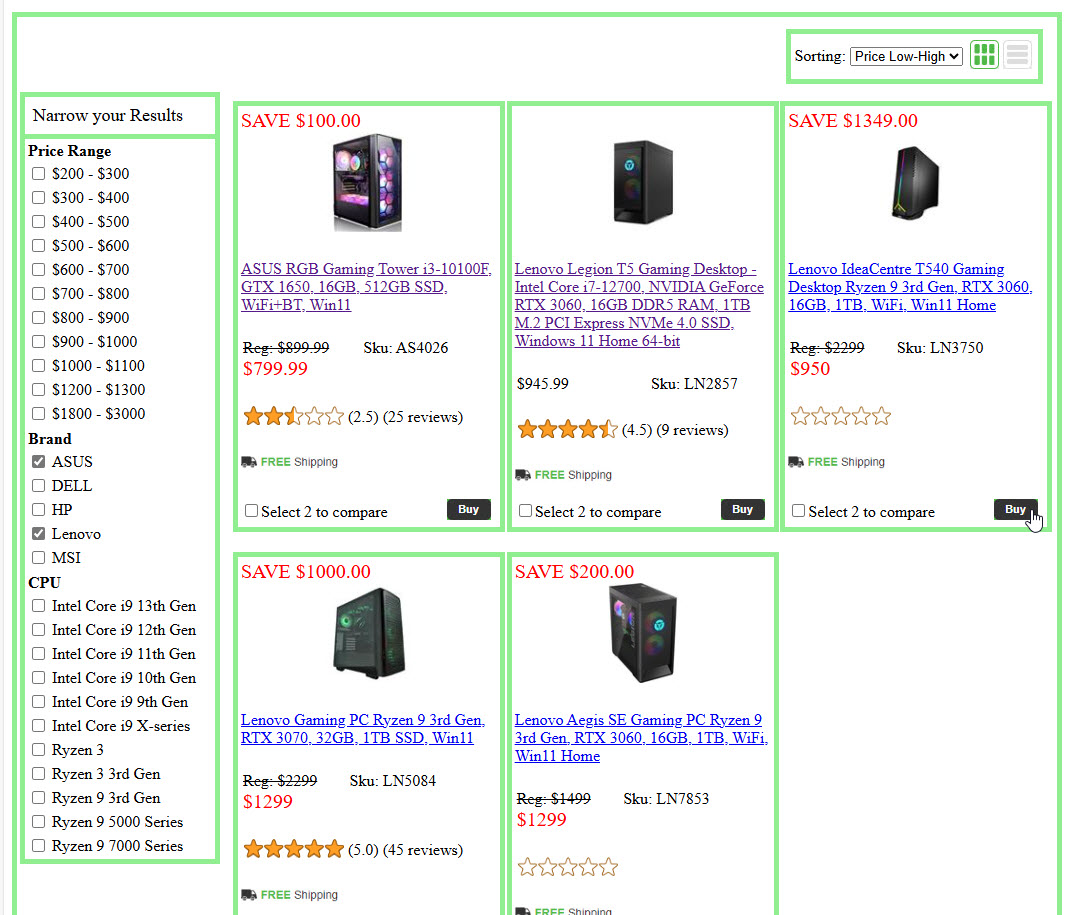Click star rating of Lenovo Legion T5
Image resolution: width=1084 pixels, height=915 pixels.
click(x=567, y=430)
